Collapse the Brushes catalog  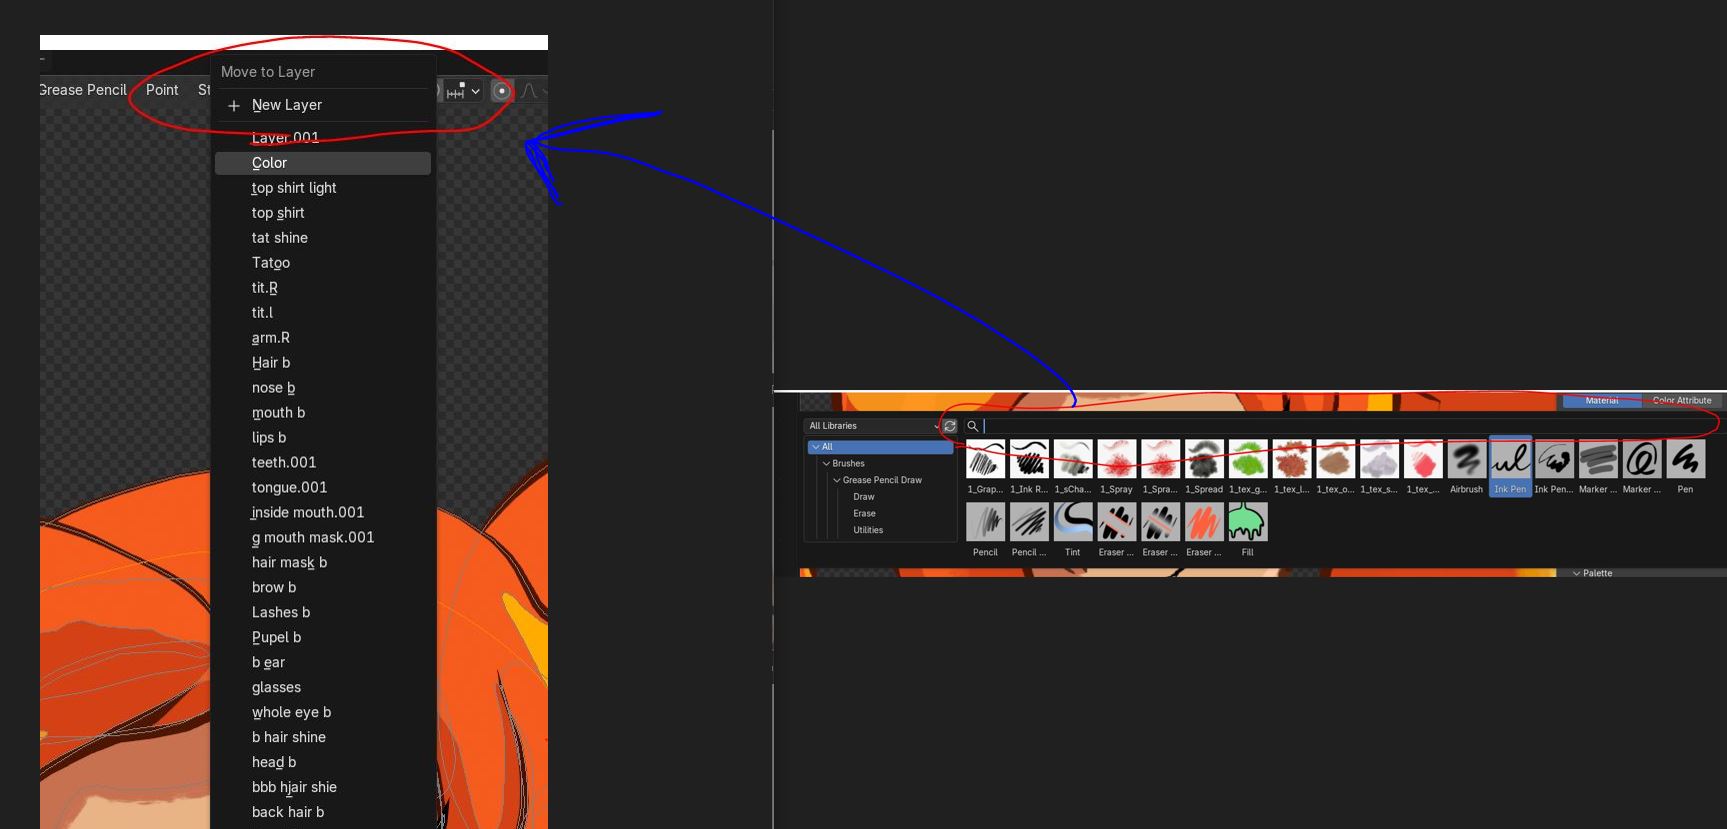click(x=826, y=464)
